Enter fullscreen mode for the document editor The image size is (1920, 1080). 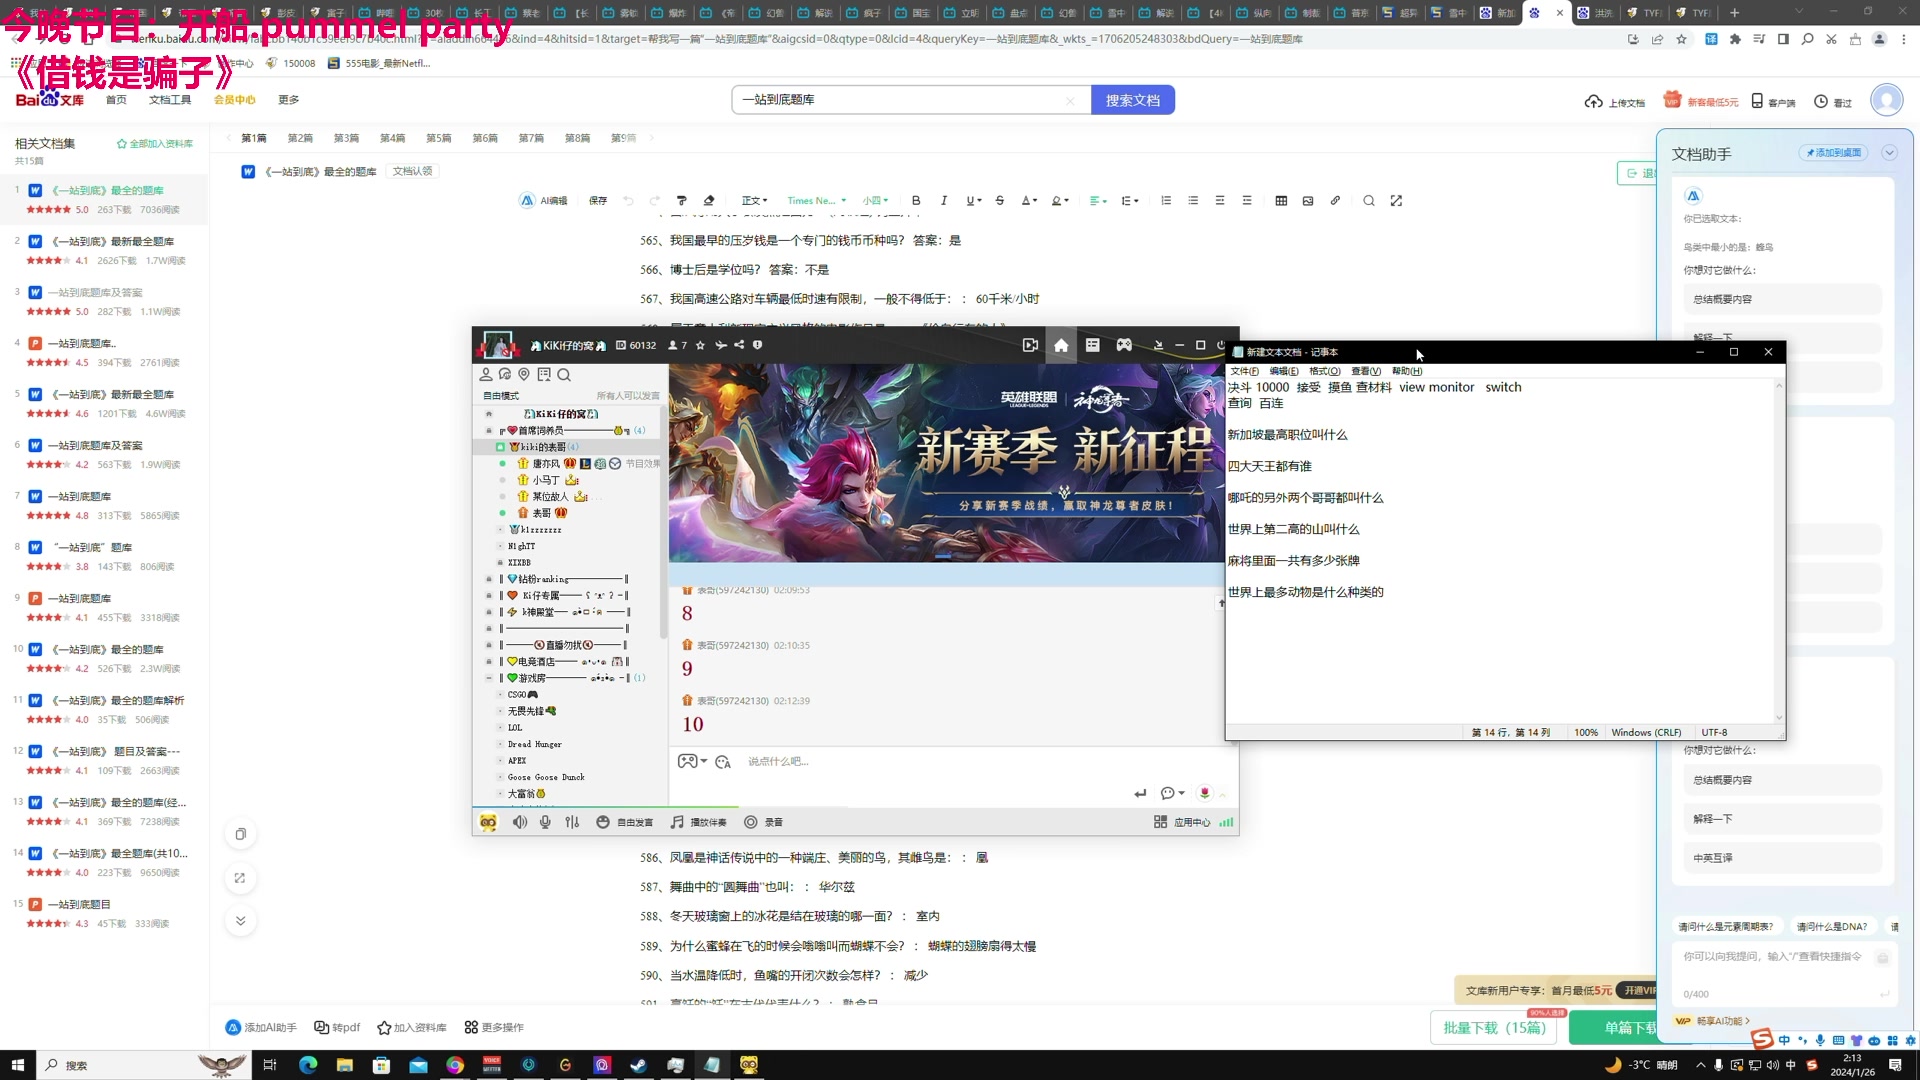click(1396, 200)
